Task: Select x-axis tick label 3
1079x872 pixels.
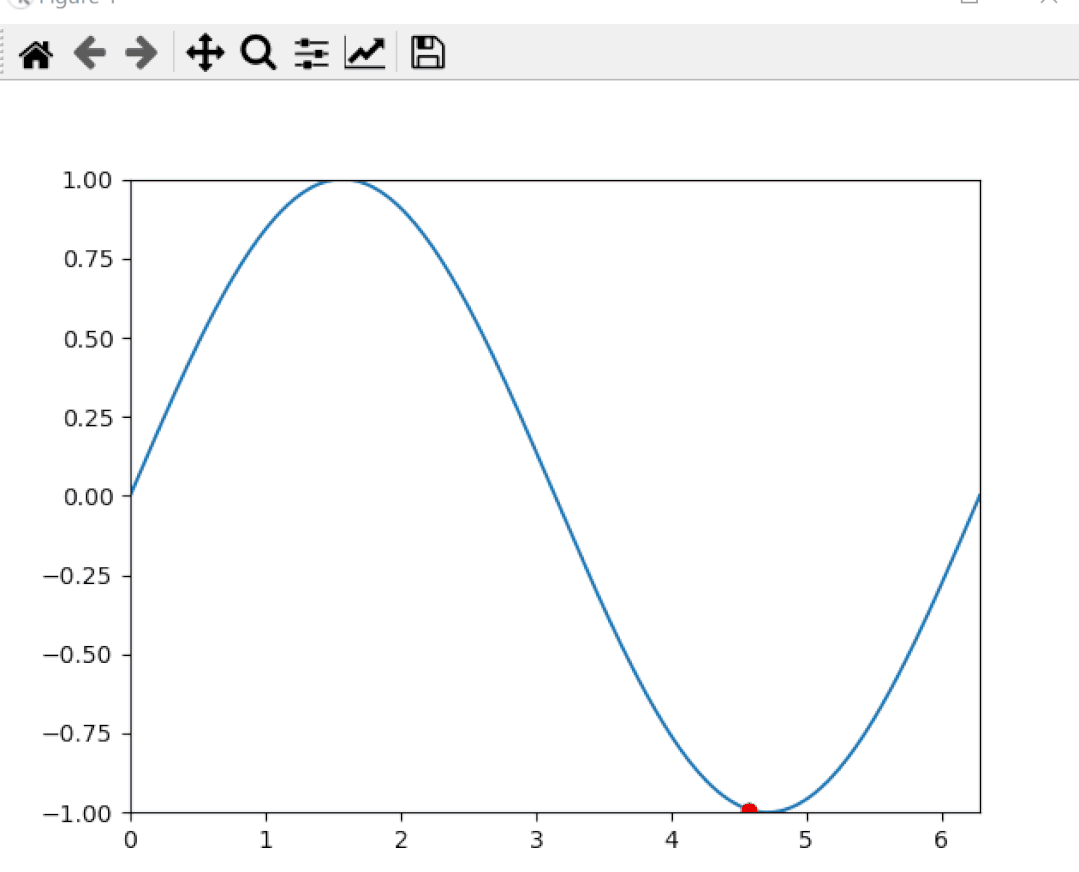Action: coord(537,839)
